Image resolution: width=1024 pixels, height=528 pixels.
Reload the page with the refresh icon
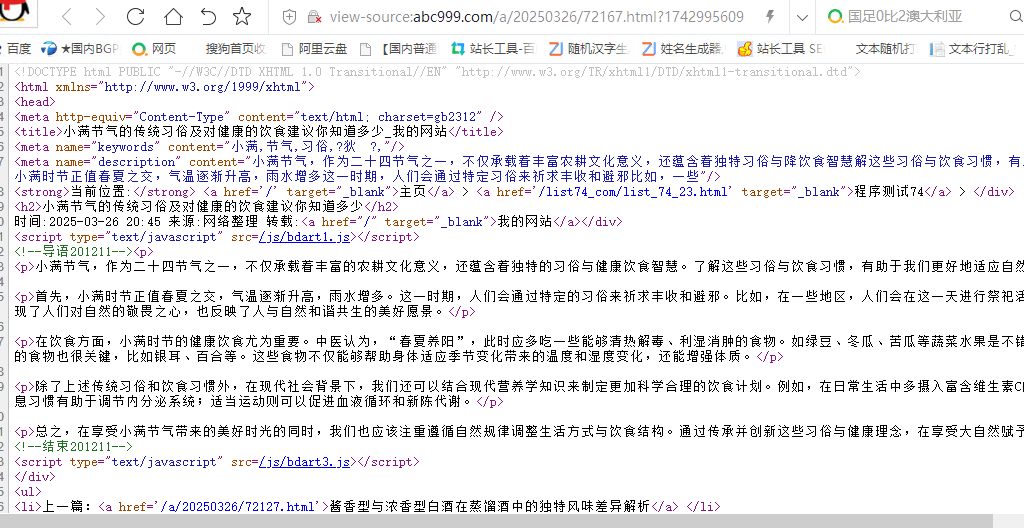click(136, 17)
